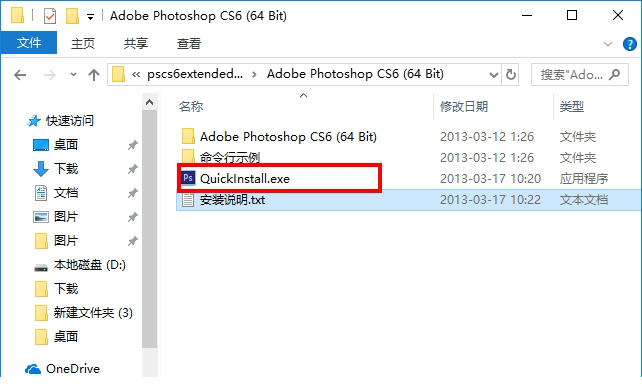Open the recent locations dropdown arrow
This screenshot has height=392, width=642.
point(73,75)
